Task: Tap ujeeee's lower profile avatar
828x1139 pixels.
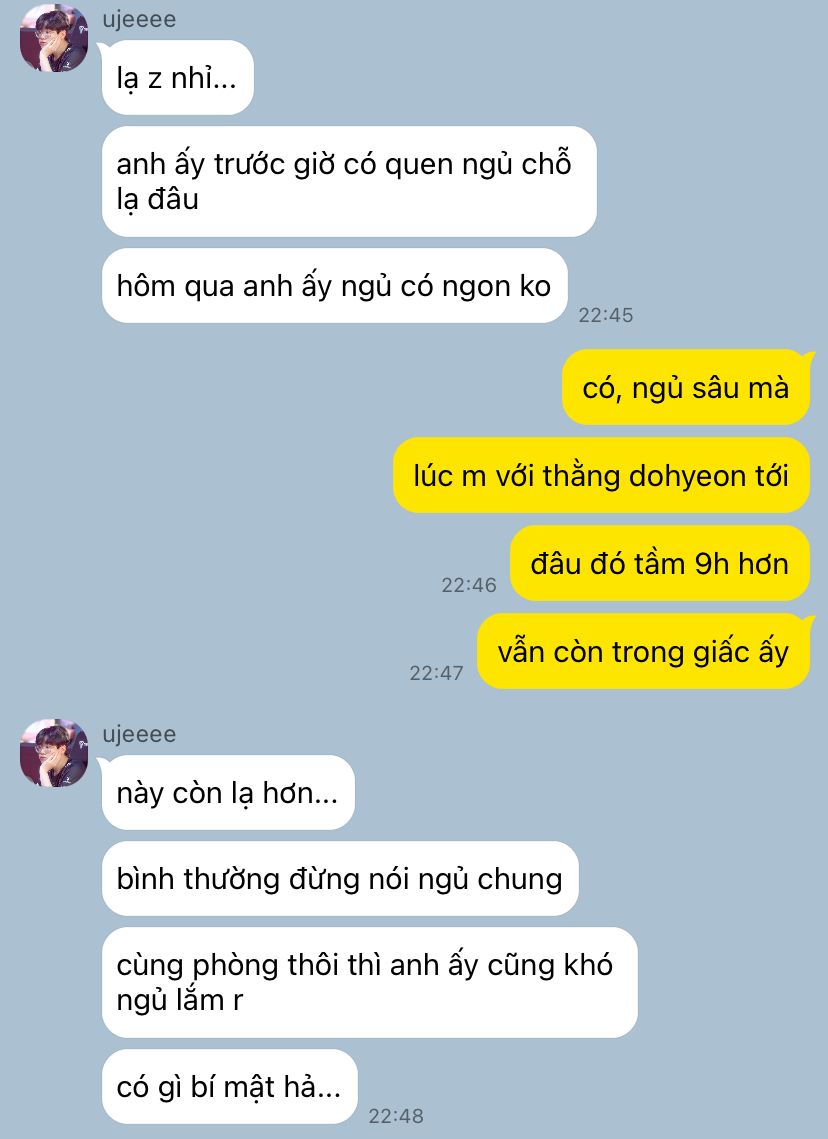Action: point(54,753)
